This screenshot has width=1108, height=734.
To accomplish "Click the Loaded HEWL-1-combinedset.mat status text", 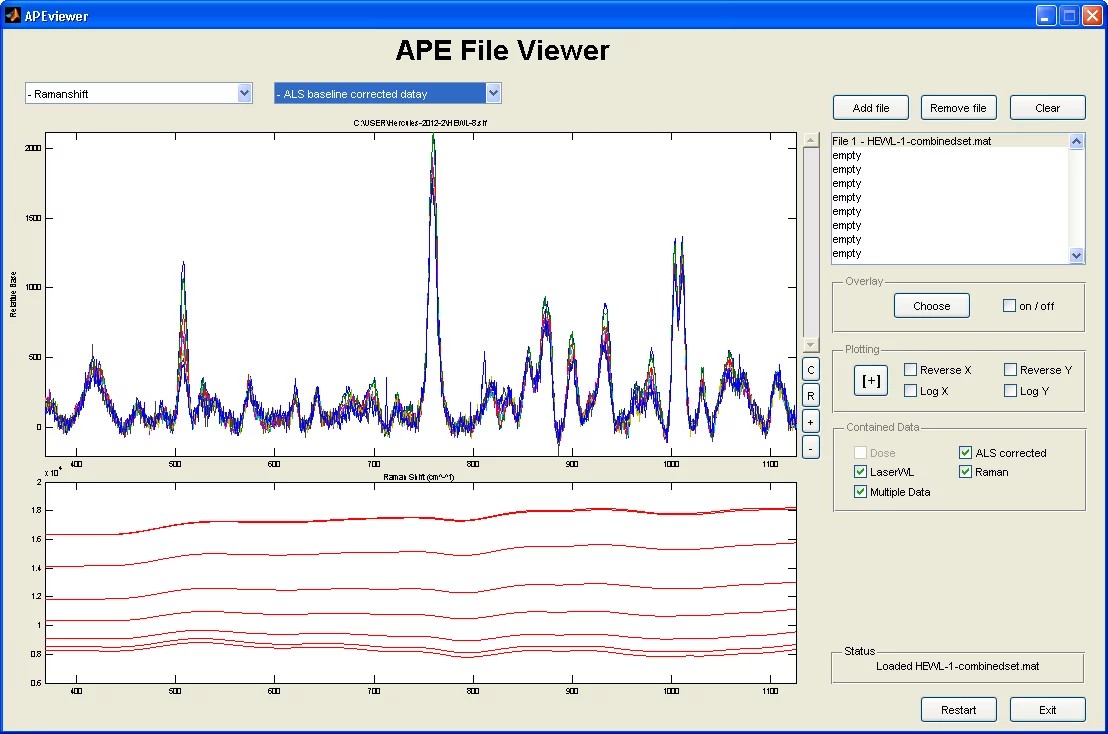I will (x=957, y=666).
